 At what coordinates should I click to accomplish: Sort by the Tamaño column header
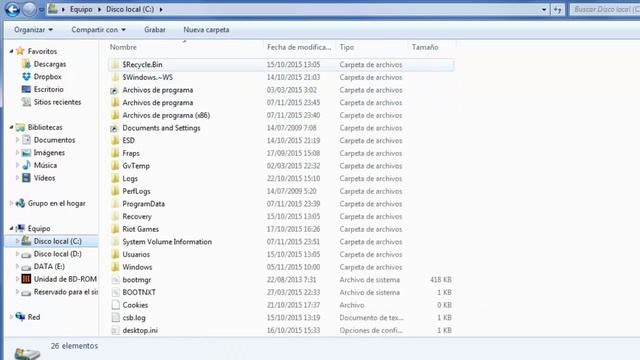[432, 47]
